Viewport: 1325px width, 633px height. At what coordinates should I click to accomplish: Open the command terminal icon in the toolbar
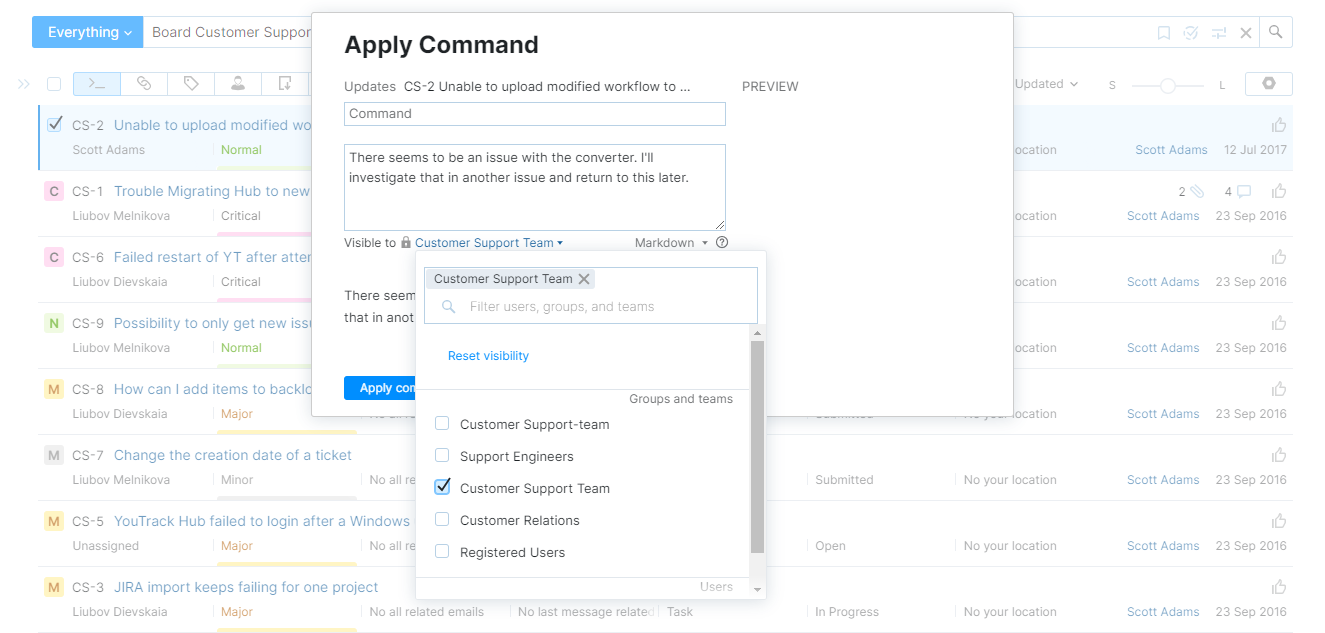point(96,84)
